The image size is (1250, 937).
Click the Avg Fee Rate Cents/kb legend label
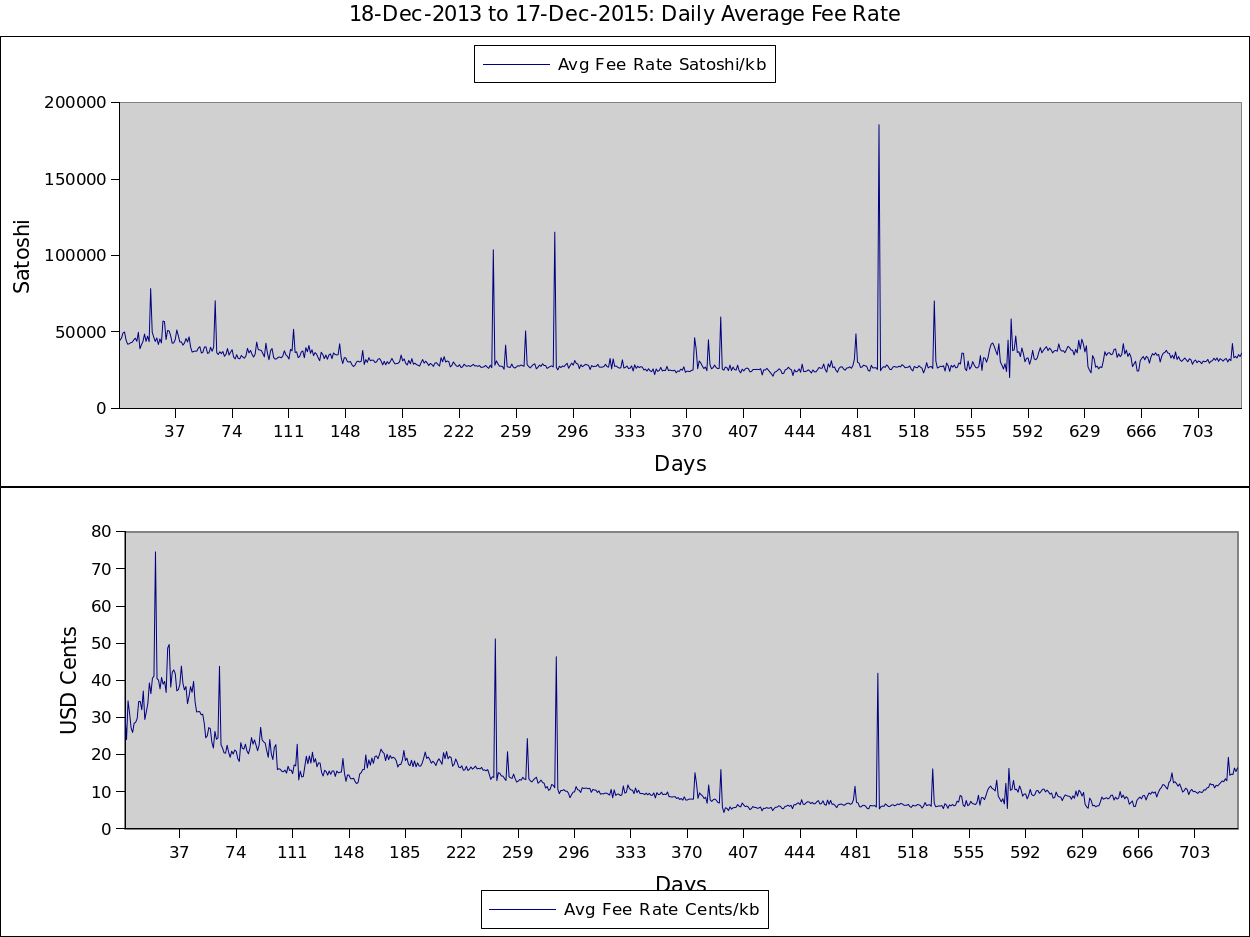coord(661,909)
